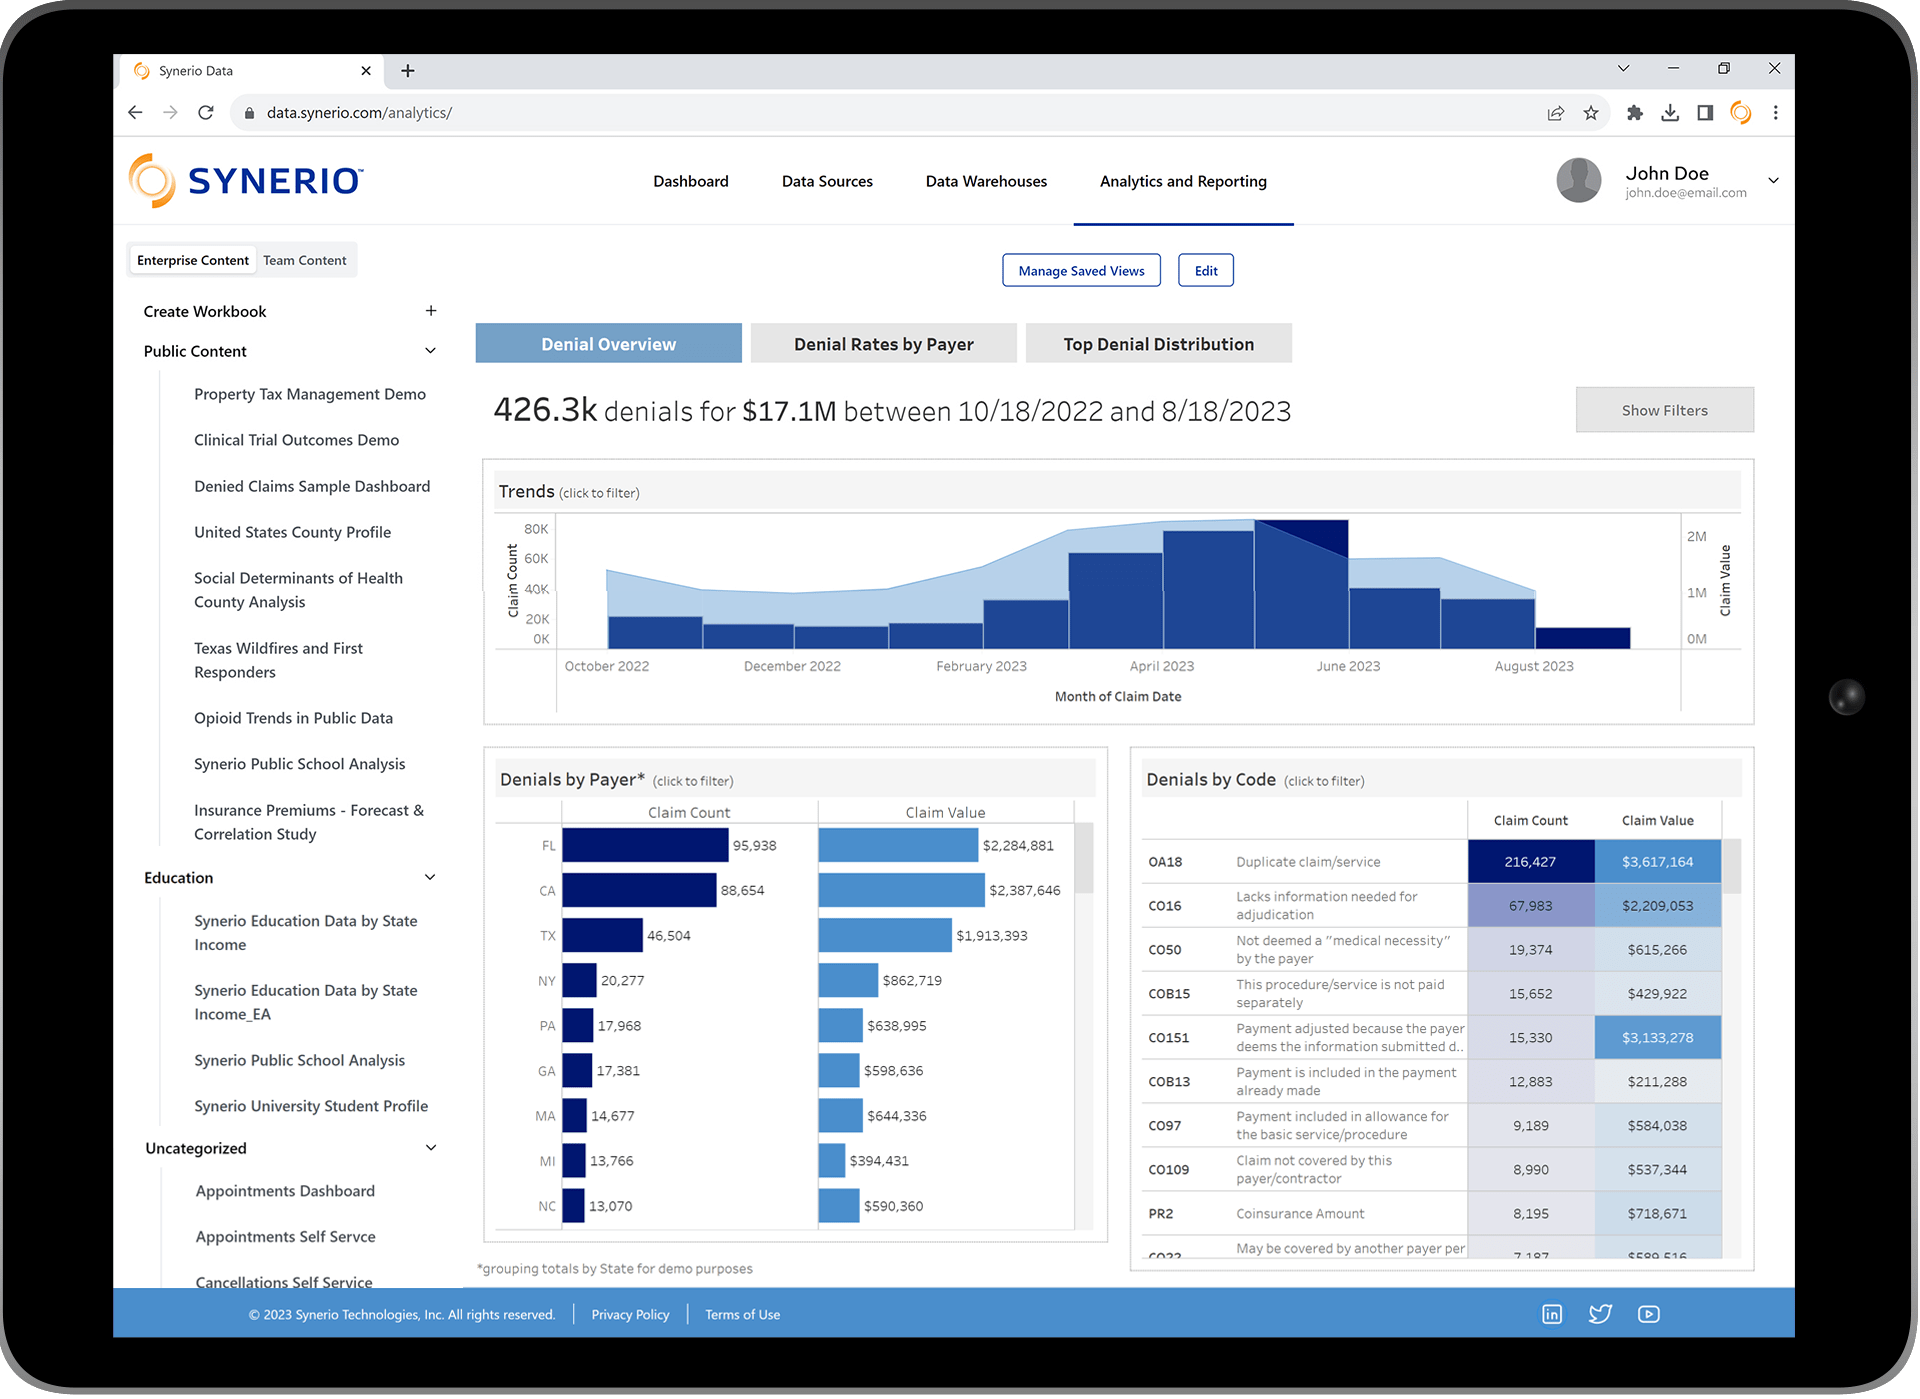The image size is (1920, 1399).
Task: Click the CA claim value bar
Action: tap(901, 890)
